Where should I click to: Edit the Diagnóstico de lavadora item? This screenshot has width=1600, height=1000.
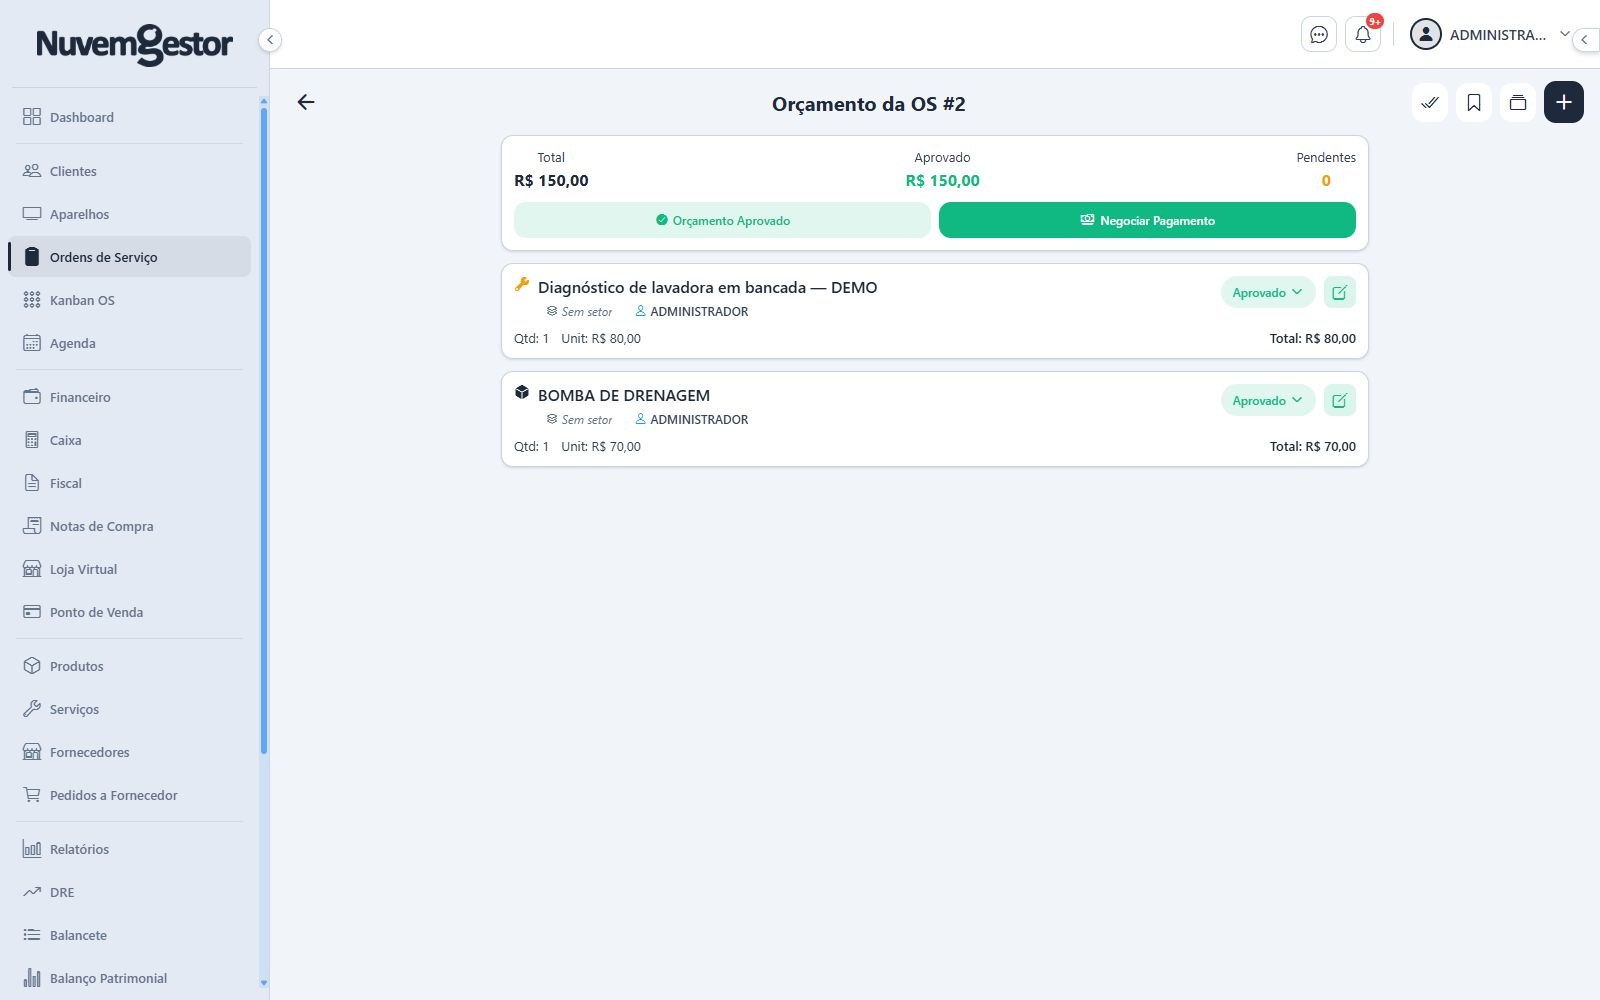pos(1340,292)
